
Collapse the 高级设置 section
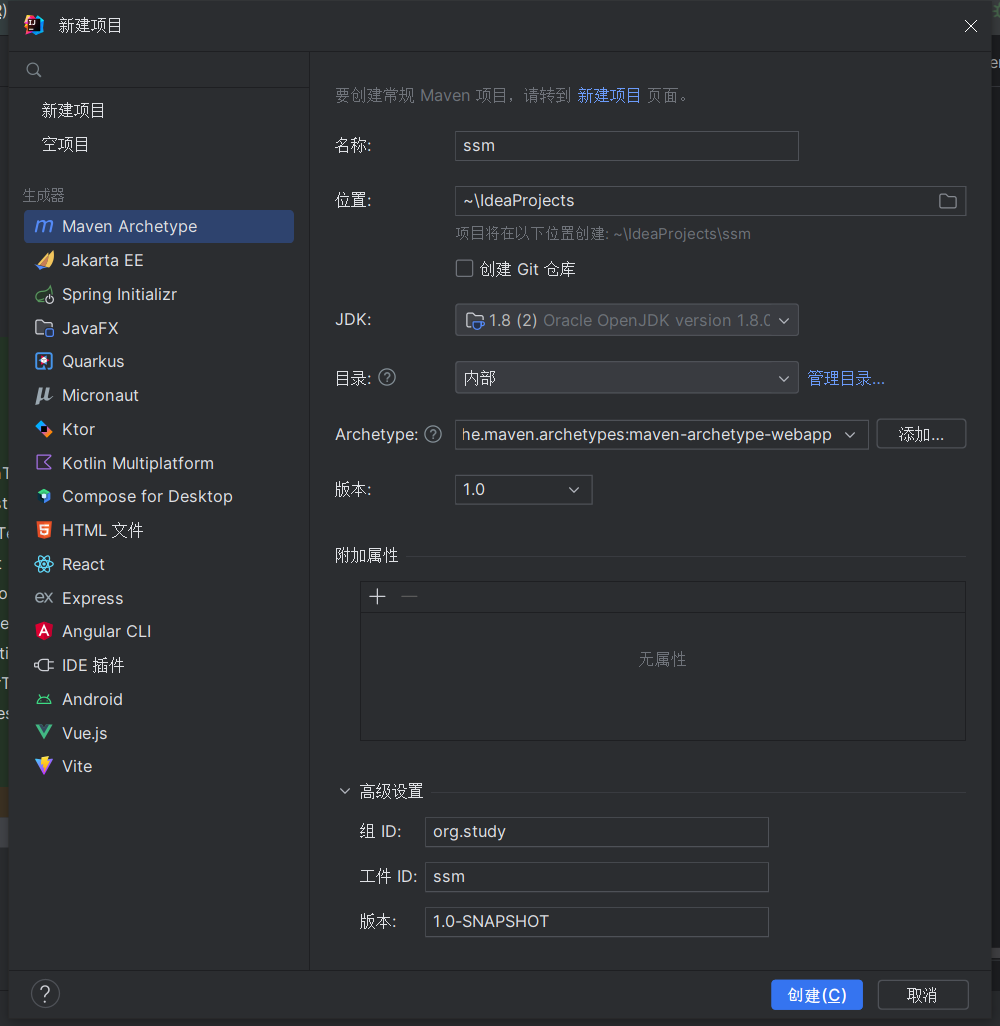coord(345,791)
